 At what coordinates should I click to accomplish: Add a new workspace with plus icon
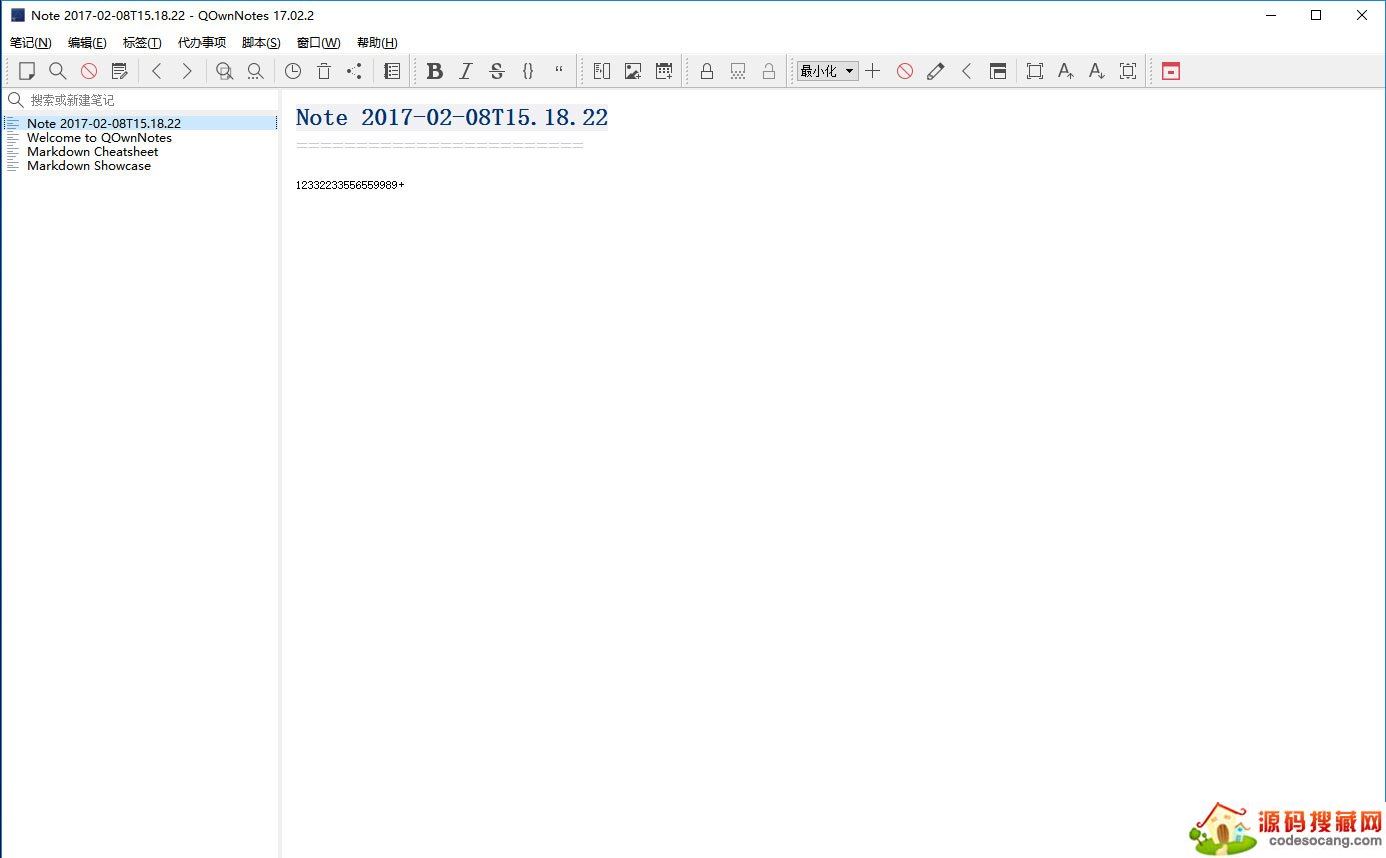click(873, 71)
